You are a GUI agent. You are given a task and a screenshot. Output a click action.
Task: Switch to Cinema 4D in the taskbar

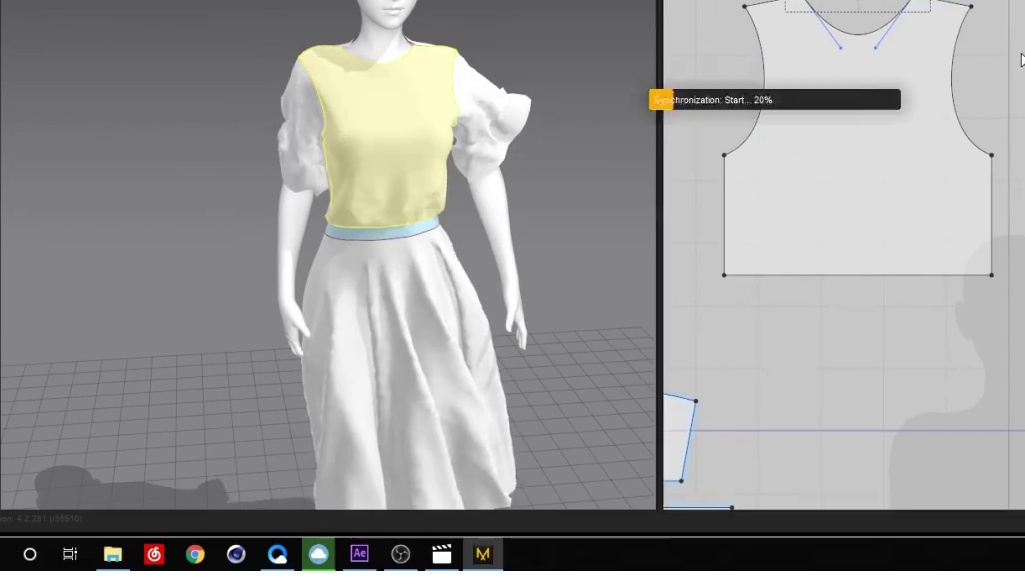(236, 554)
